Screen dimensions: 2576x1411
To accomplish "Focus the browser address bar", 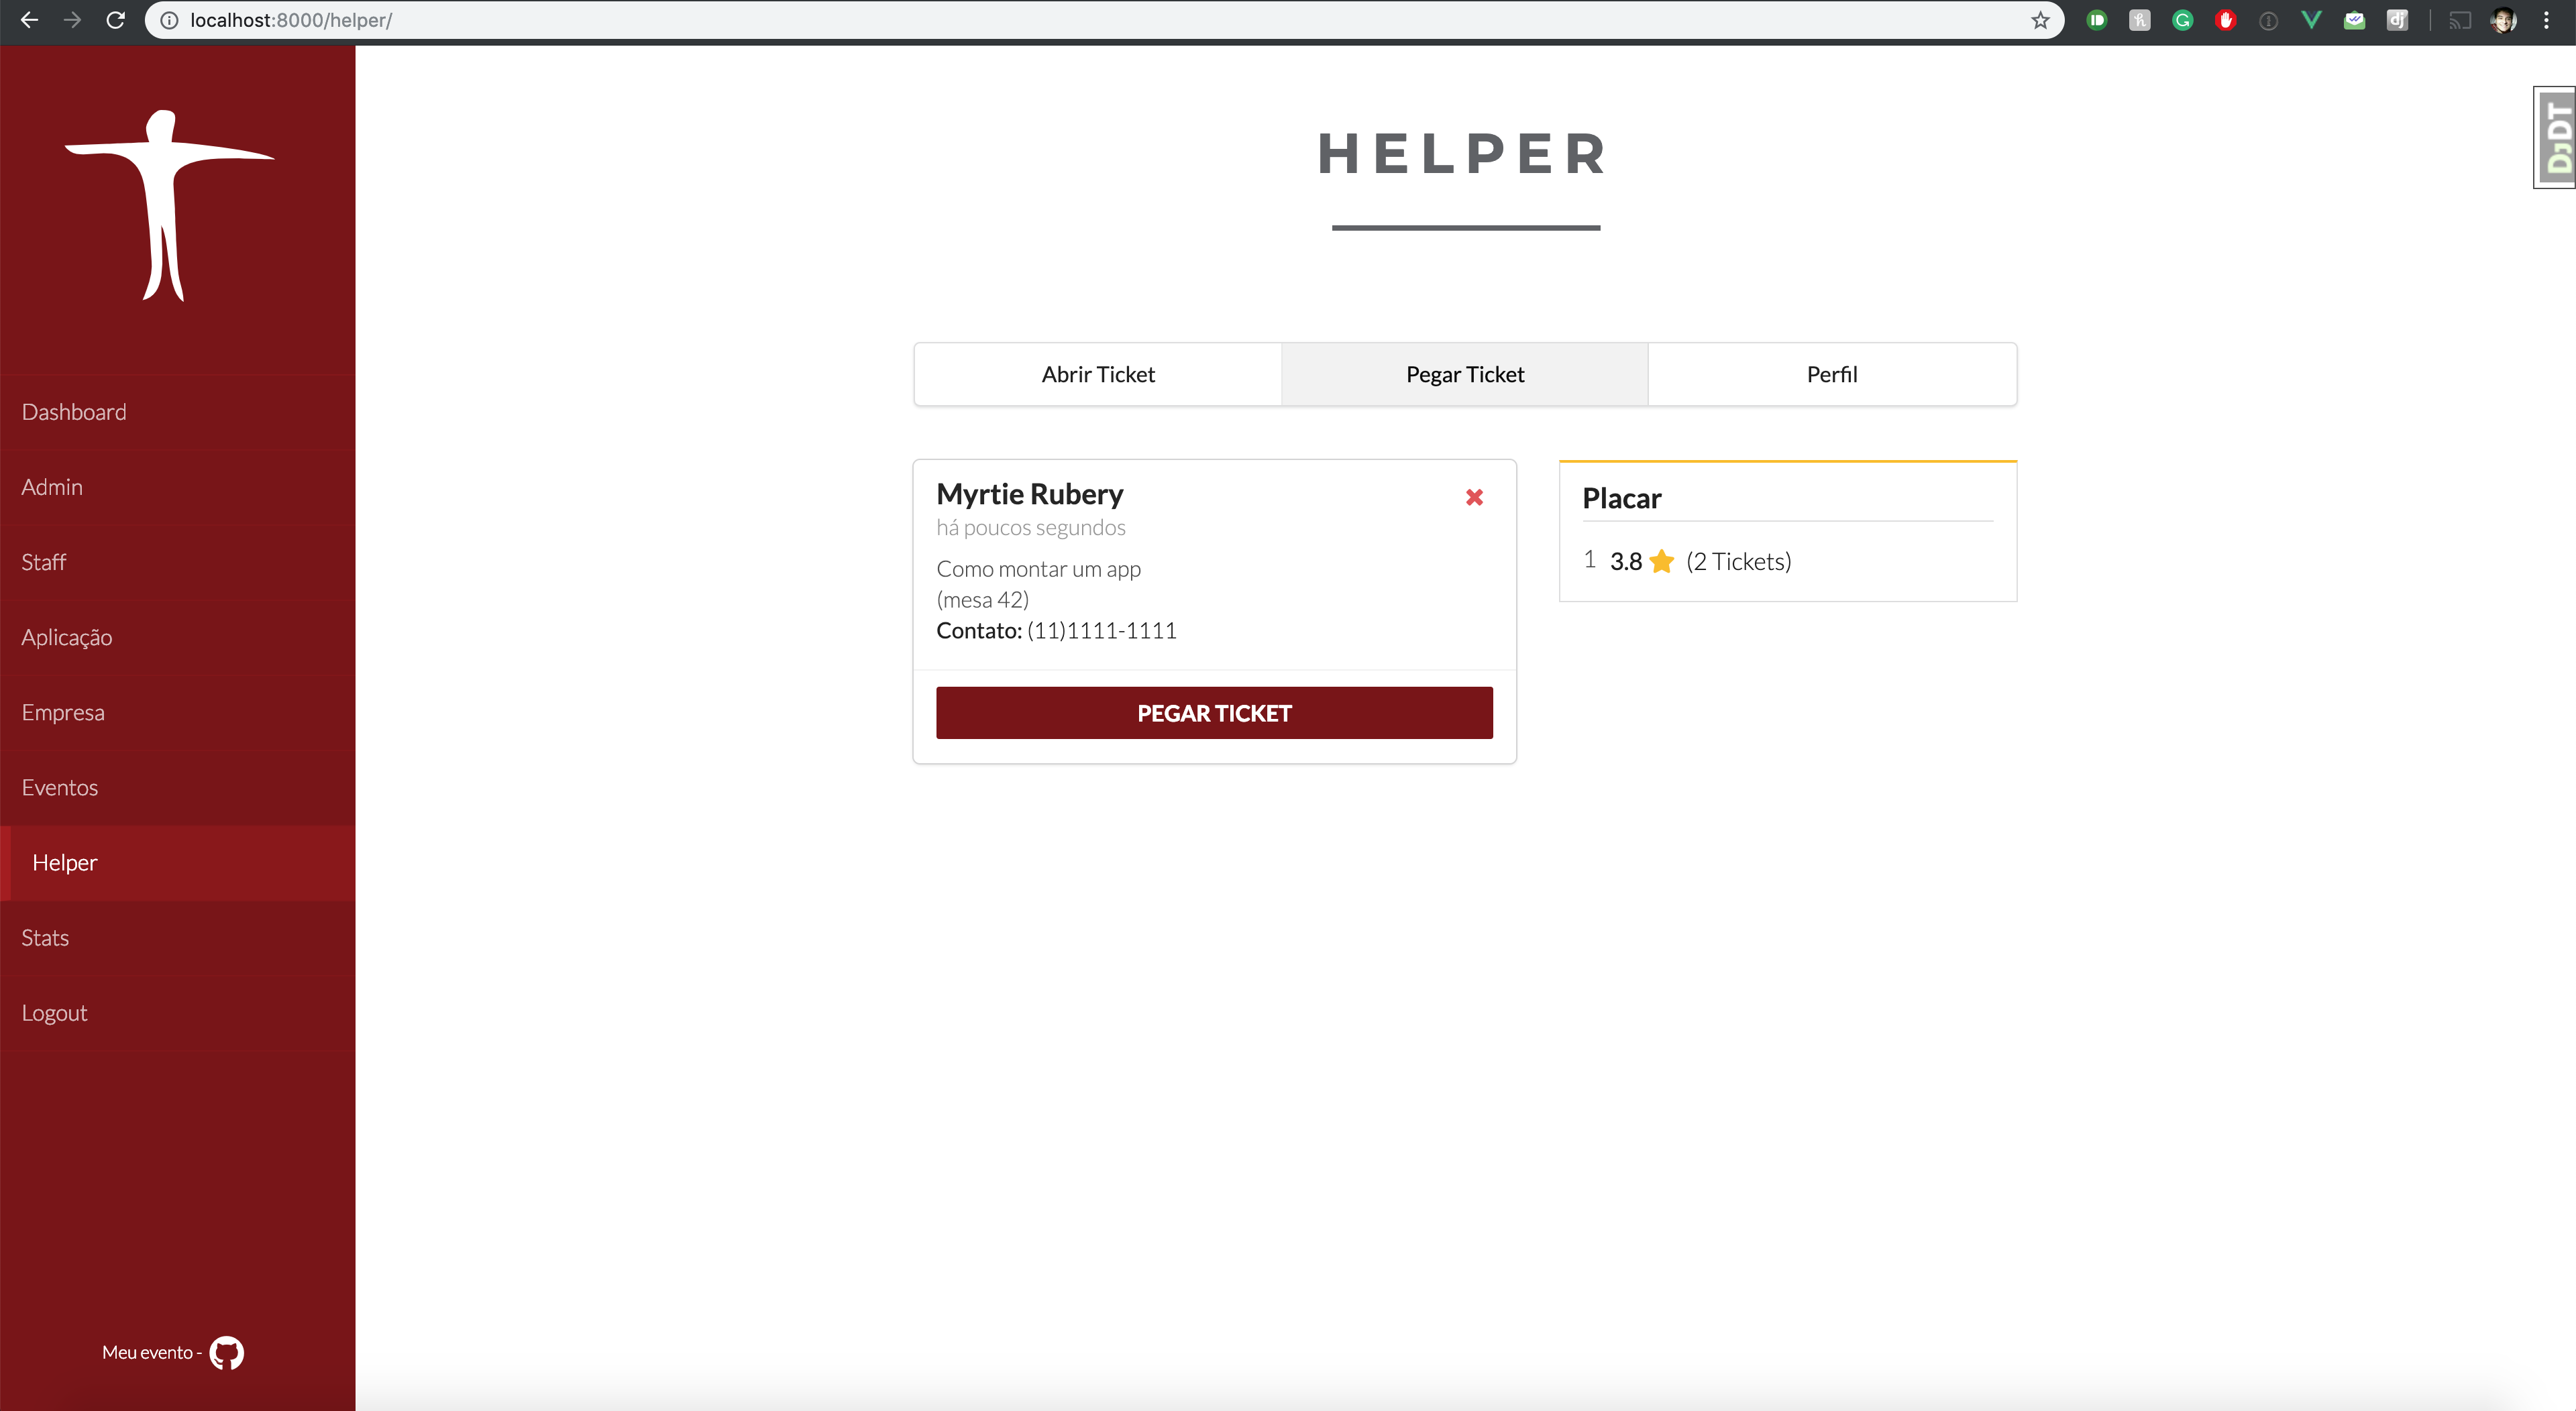I will click(1000, 20).
